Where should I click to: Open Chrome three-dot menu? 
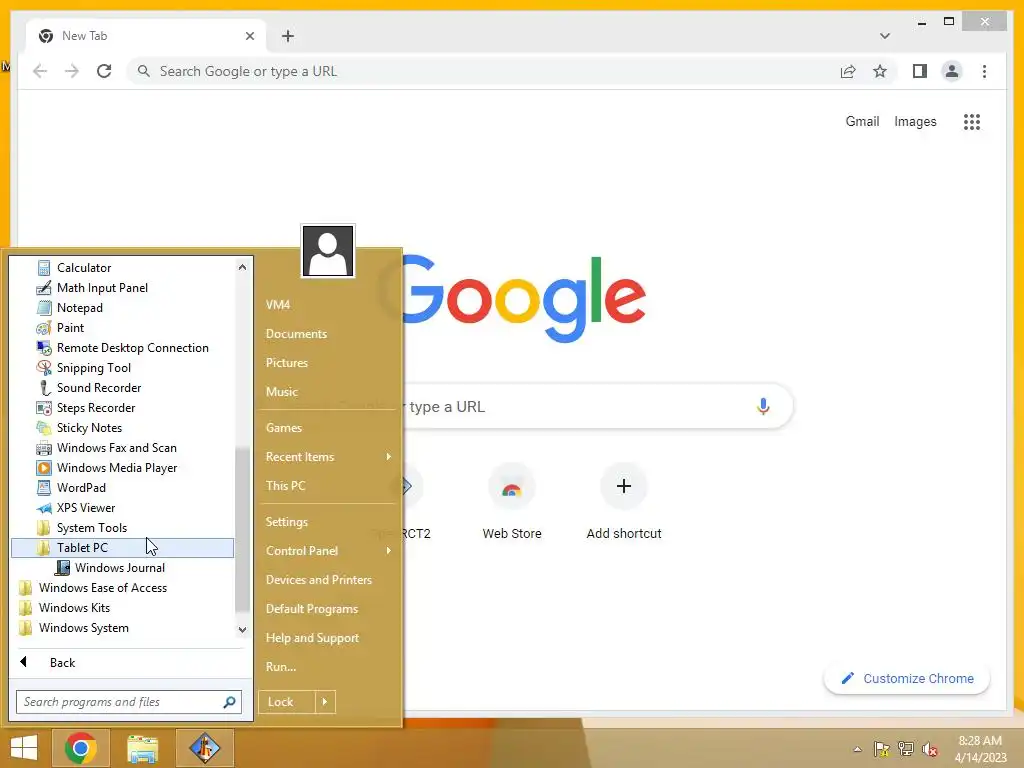coord(984,71)
